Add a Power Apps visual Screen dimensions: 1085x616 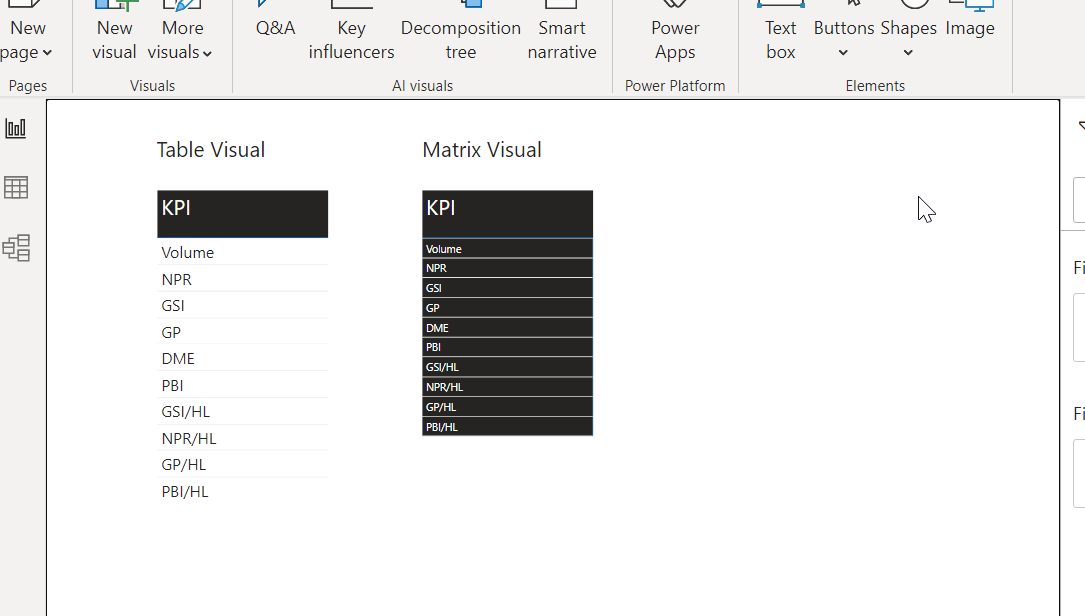click(675, 32)
